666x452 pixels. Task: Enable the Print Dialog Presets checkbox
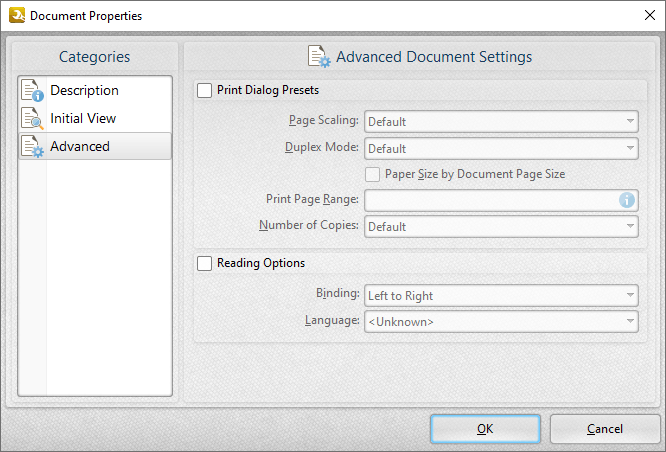[204, 90]
